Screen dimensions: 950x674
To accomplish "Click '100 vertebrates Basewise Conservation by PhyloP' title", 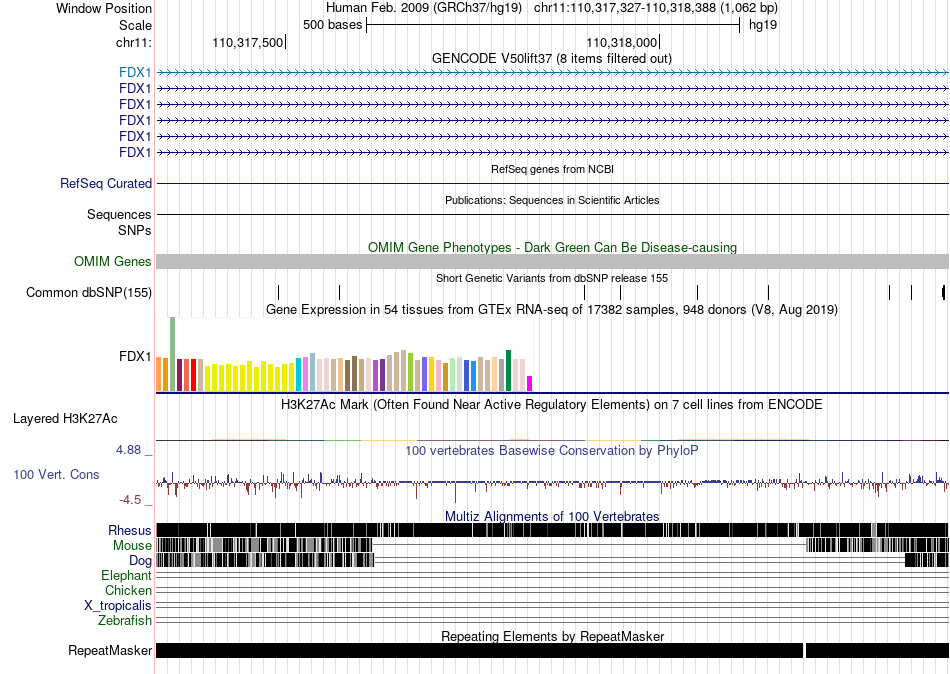I will coord(552,450).
